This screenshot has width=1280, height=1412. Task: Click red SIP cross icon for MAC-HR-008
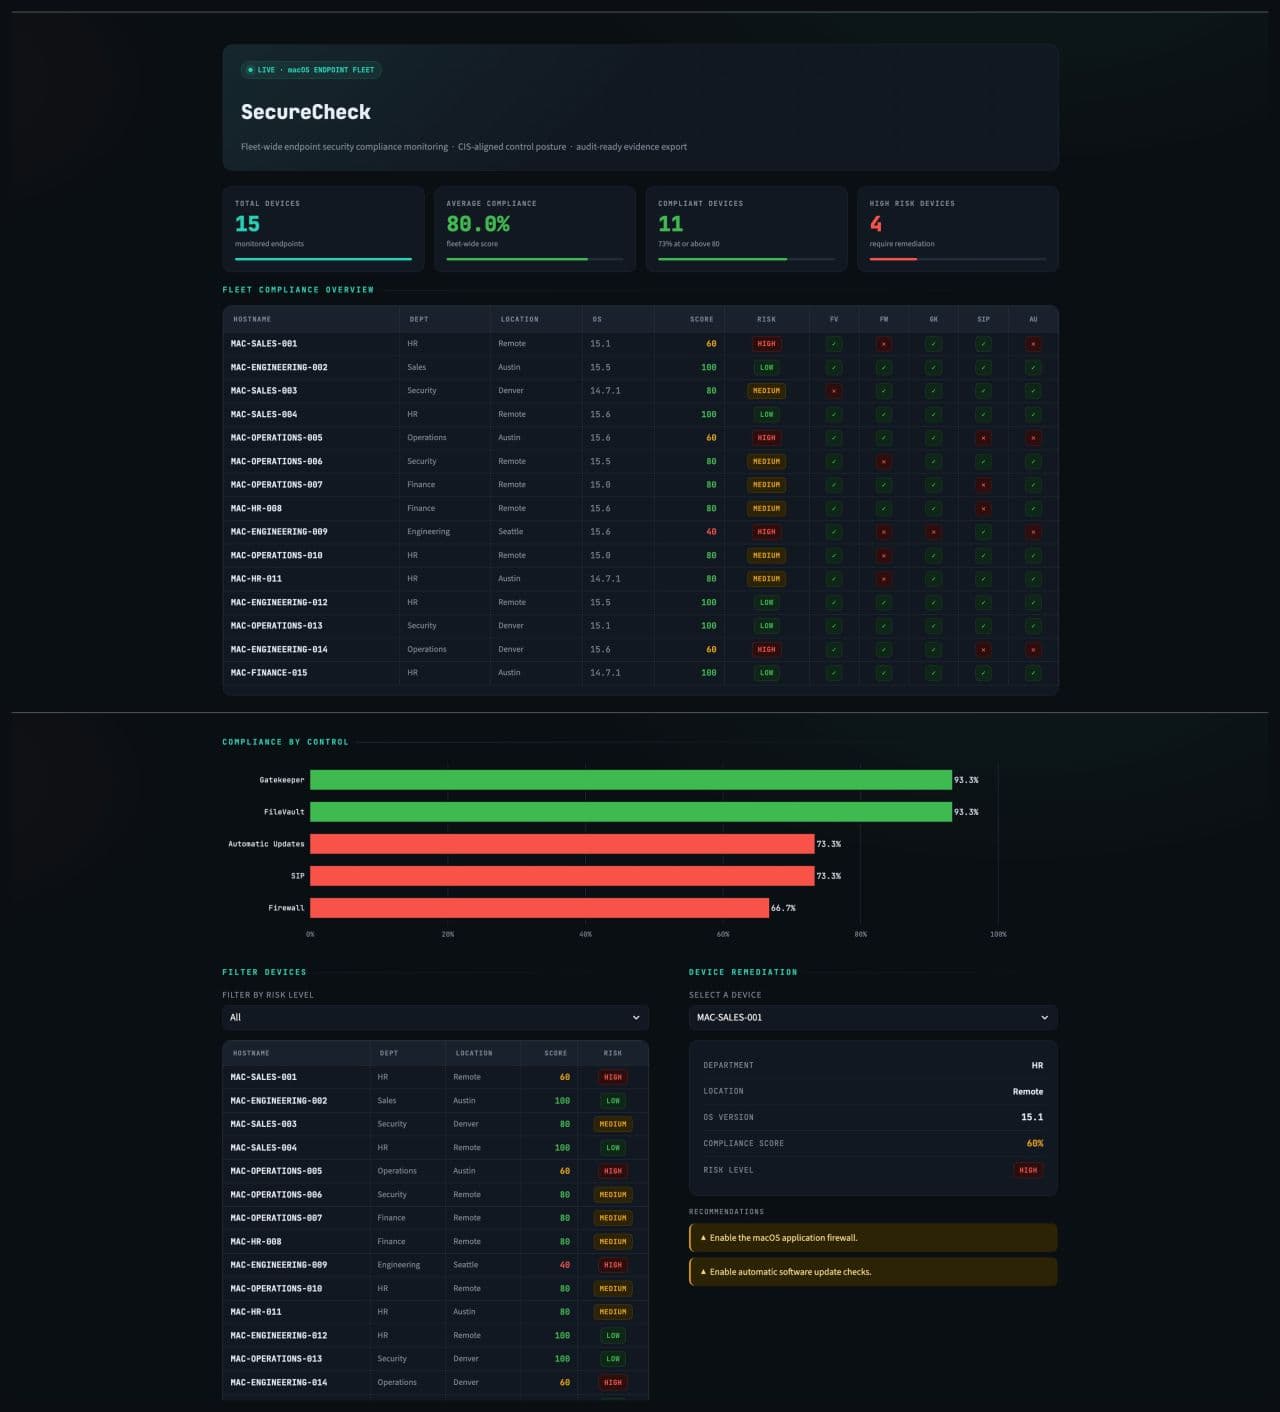tap(983, 508)
